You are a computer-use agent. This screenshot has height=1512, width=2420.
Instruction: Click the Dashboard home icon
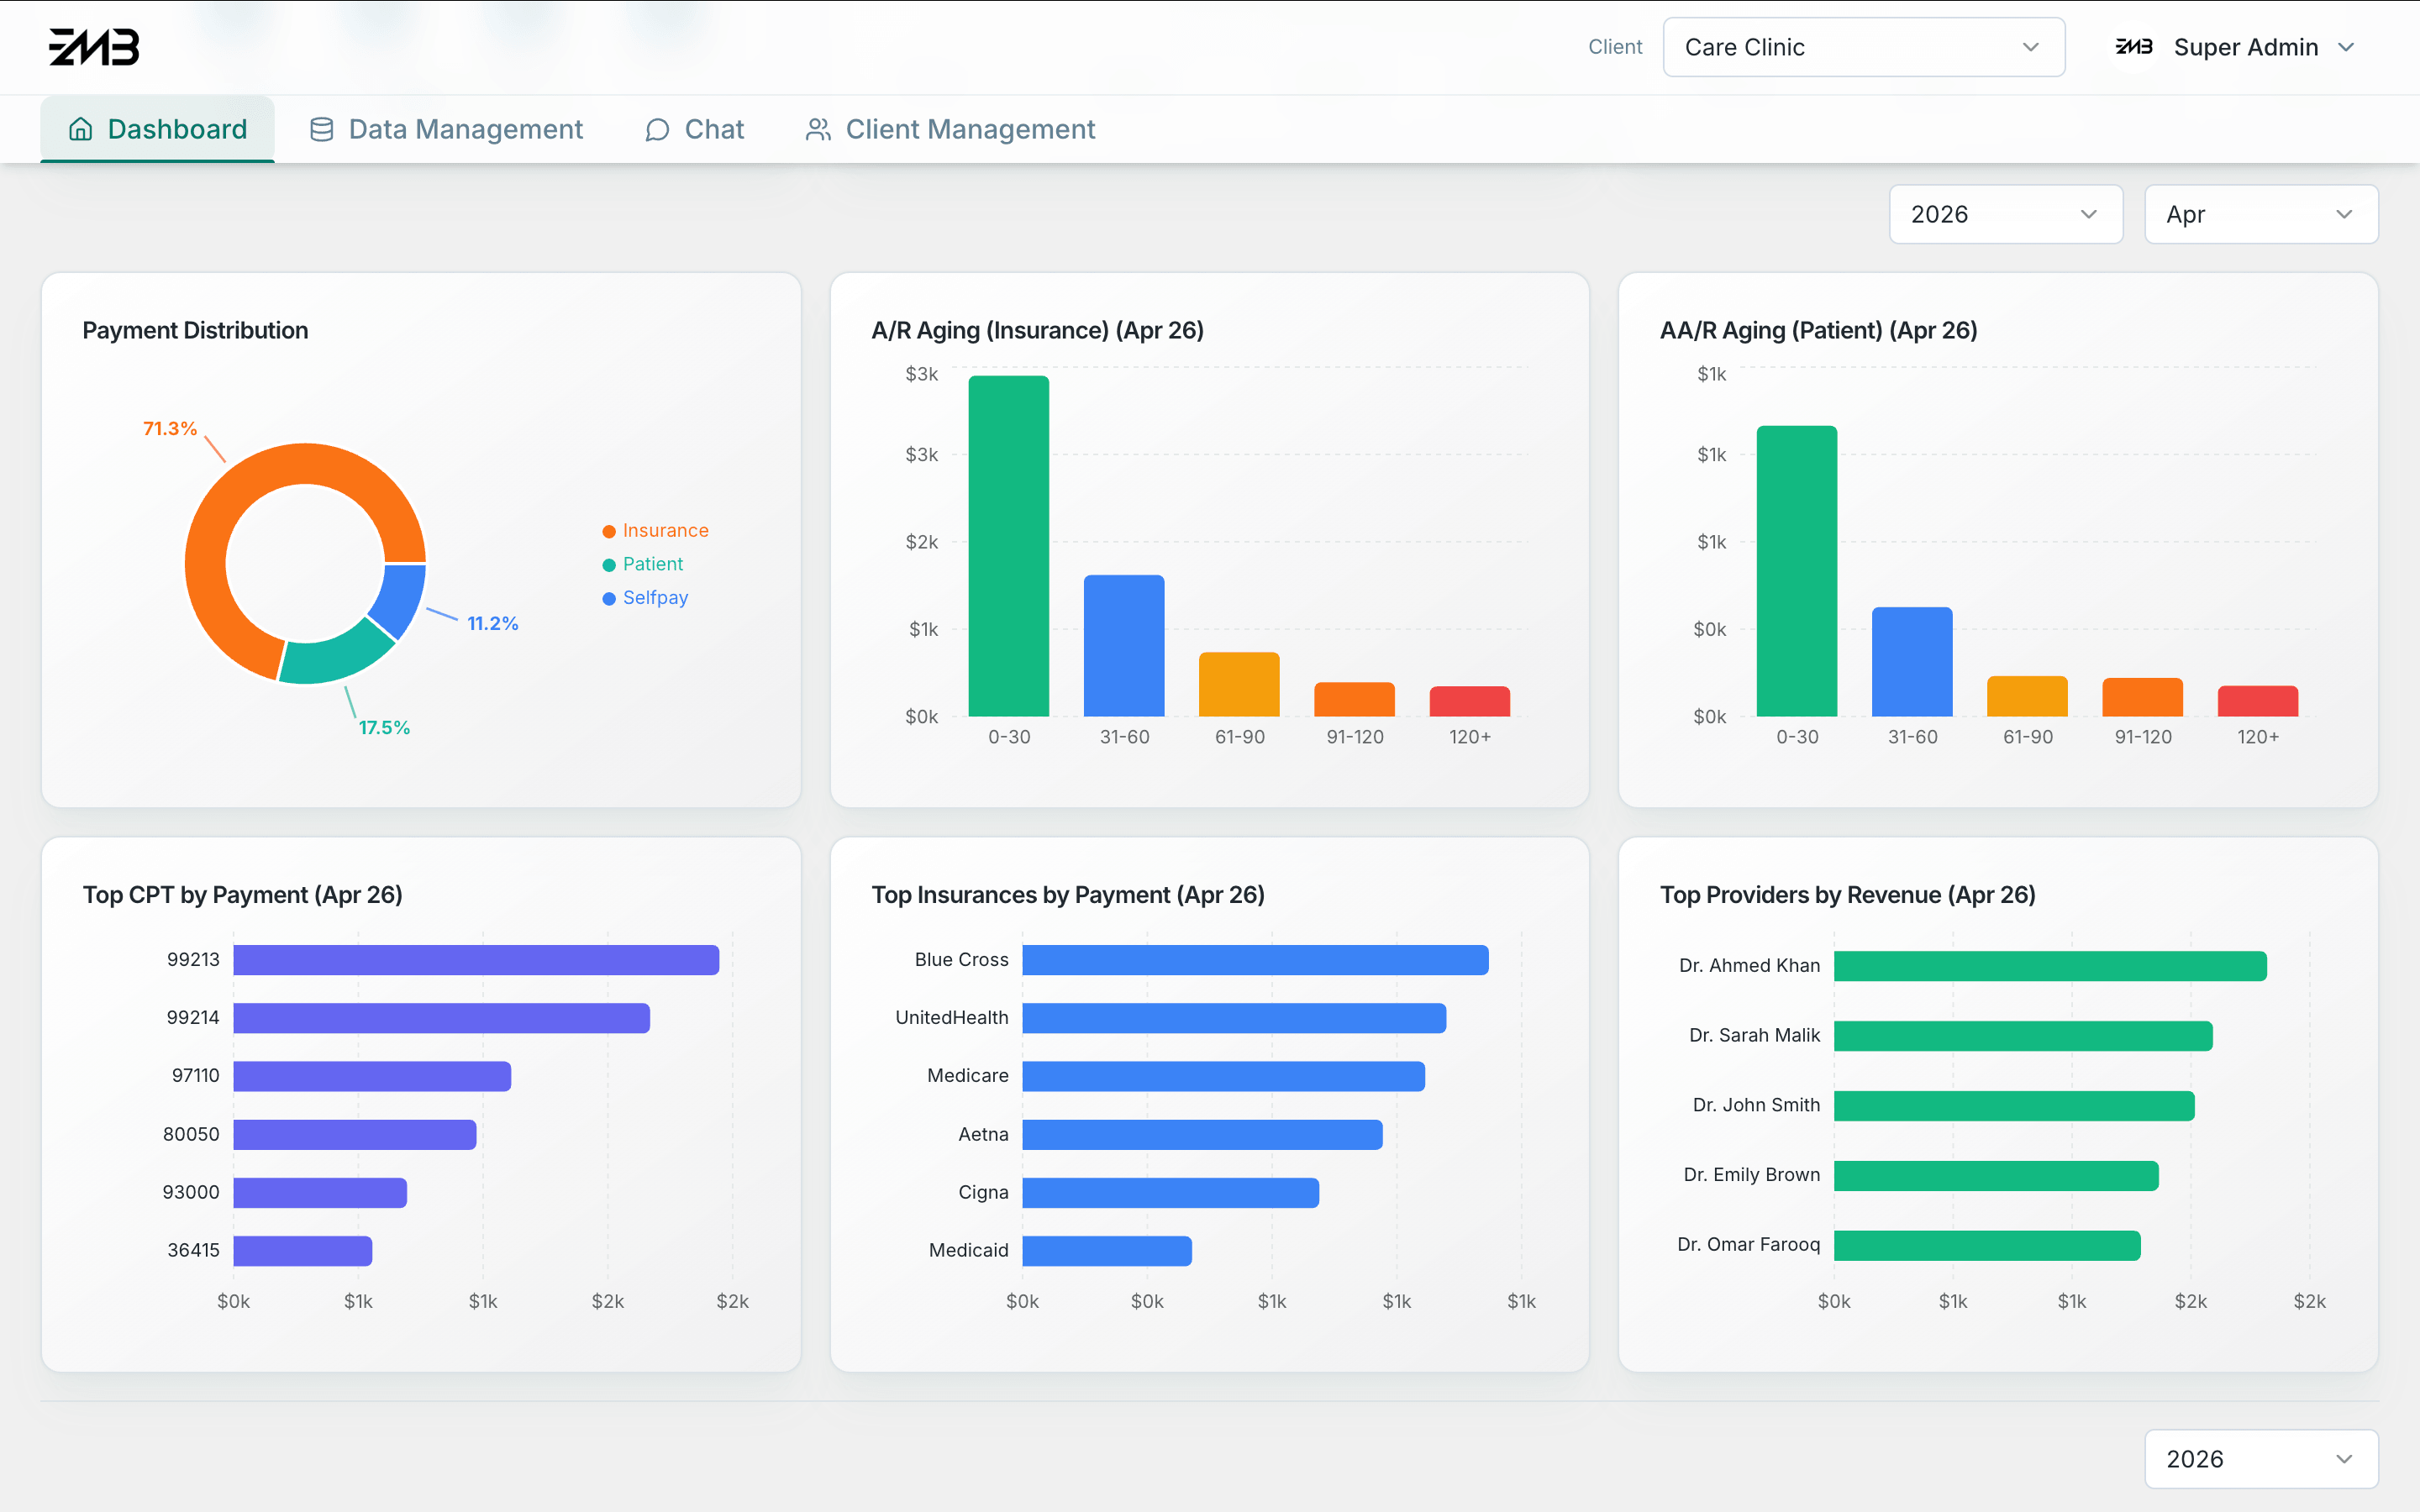81,129
